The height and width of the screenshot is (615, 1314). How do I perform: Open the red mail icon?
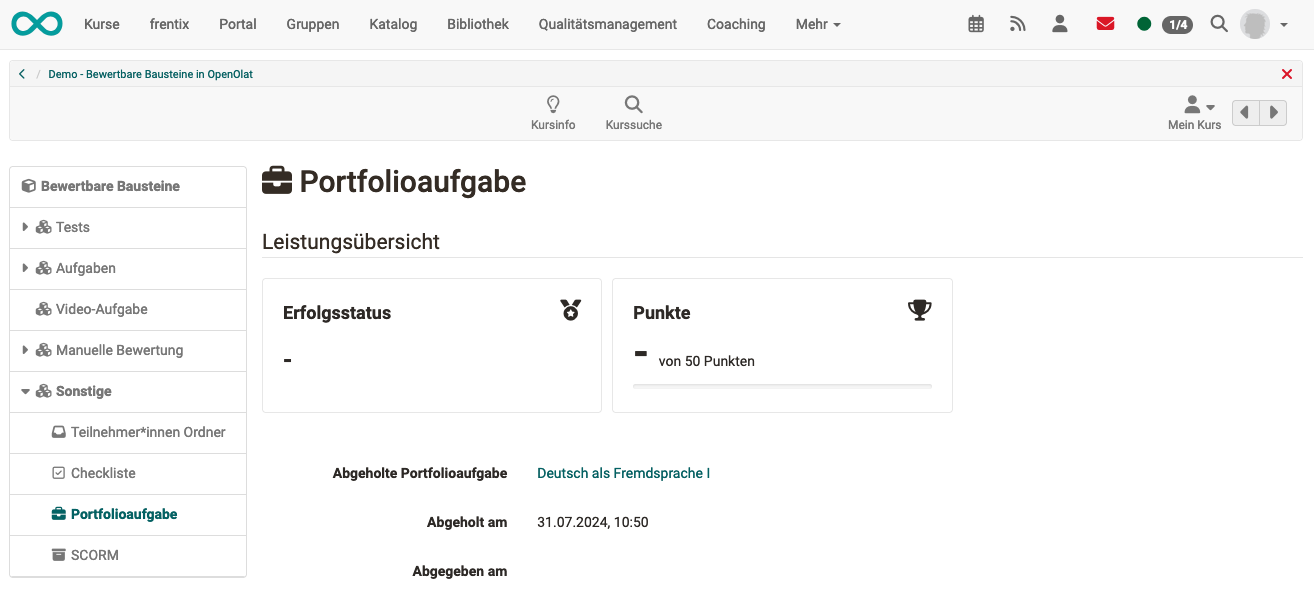click(1105, 23)
